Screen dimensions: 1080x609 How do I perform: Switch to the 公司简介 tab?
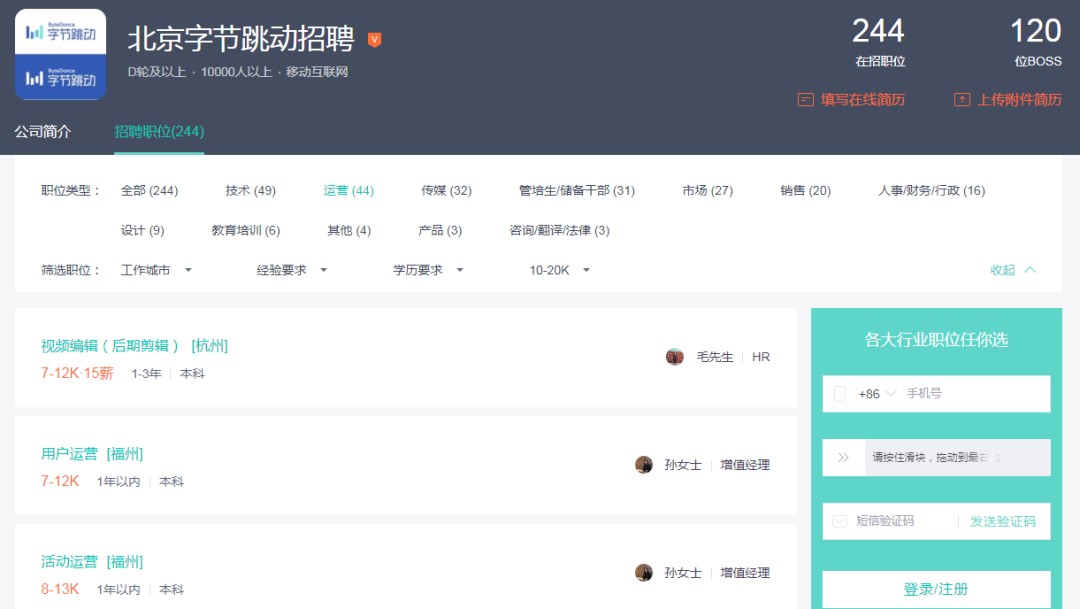pos(43,132)
